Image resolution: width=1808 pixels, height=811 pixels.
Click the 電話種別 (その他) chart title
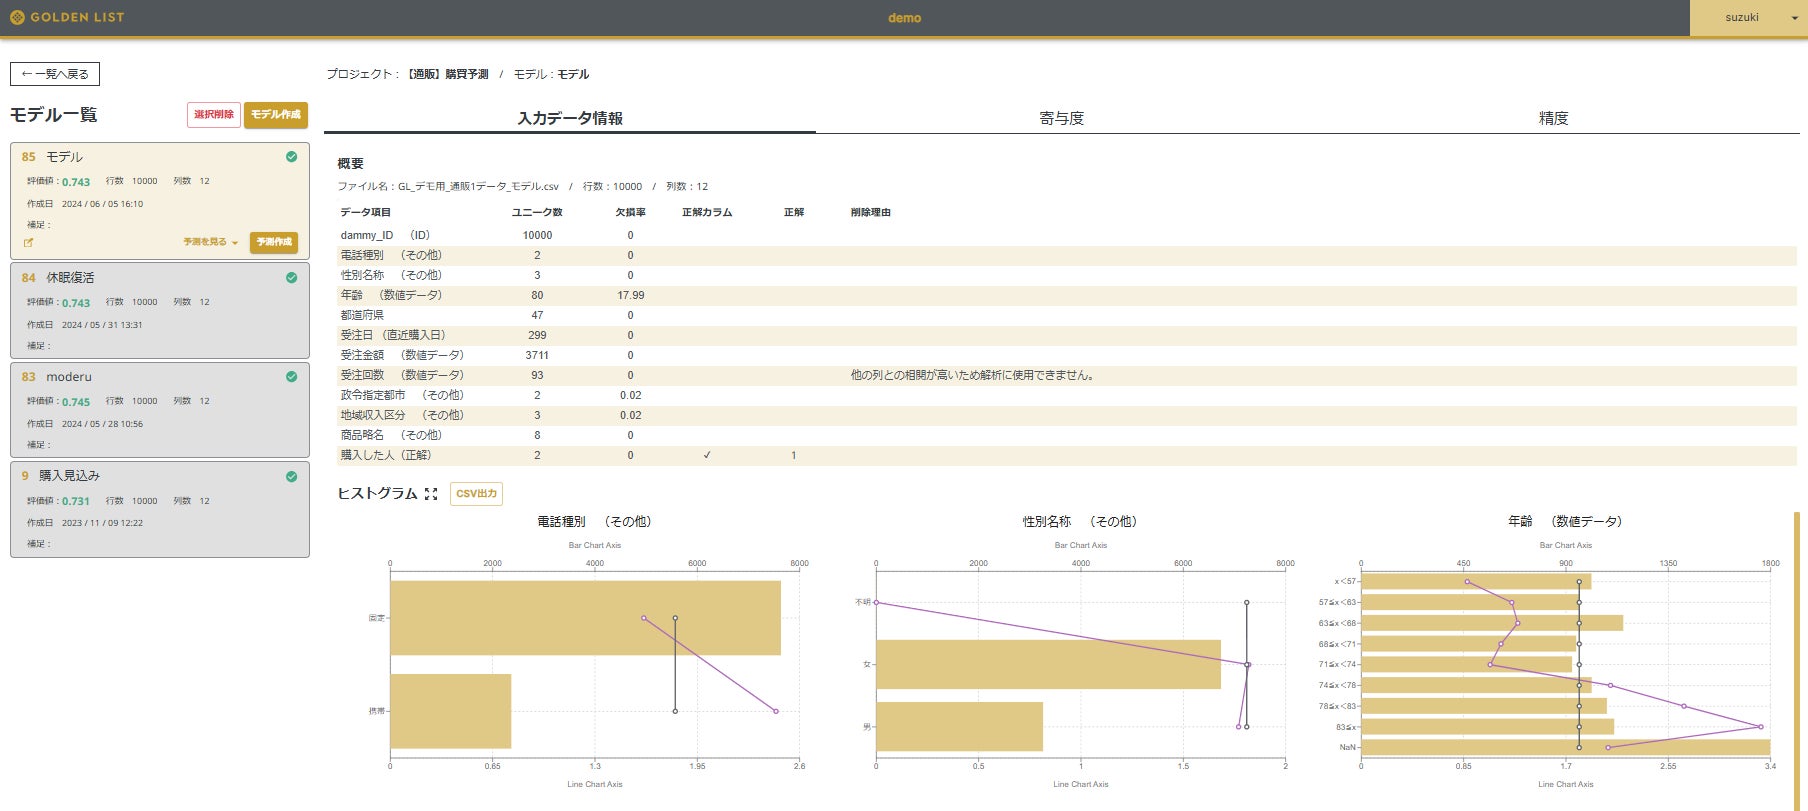(594, 521)
